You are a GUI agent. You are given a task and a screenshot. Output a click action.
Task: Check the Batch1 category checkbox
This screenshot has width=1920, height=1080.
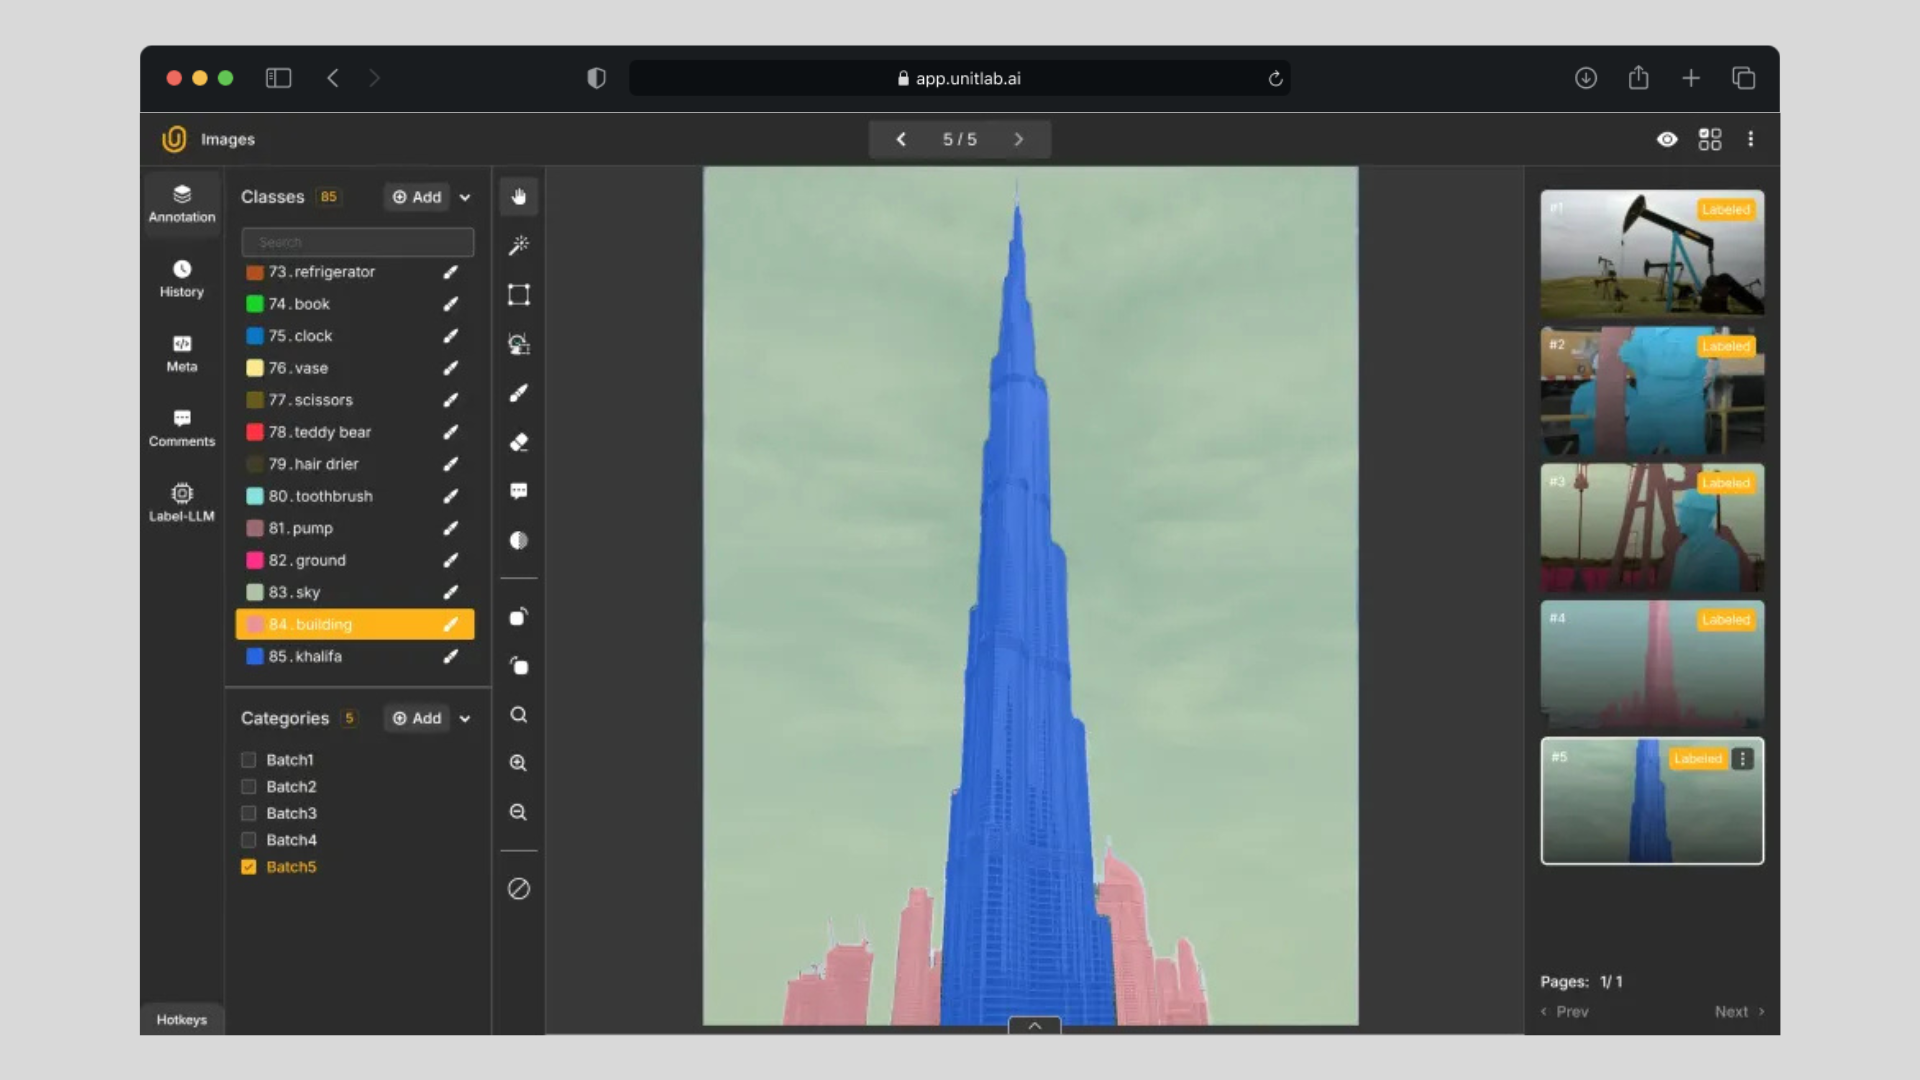click(x=249, y=760)
